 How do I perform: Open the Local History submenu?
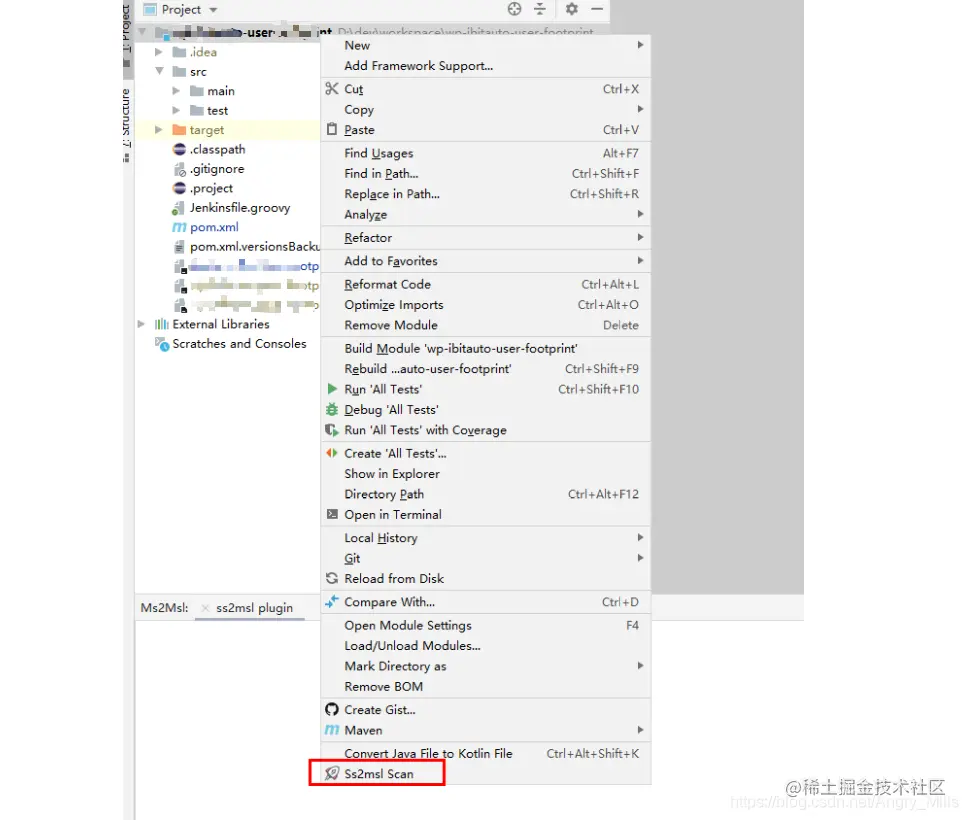[486, 538]
